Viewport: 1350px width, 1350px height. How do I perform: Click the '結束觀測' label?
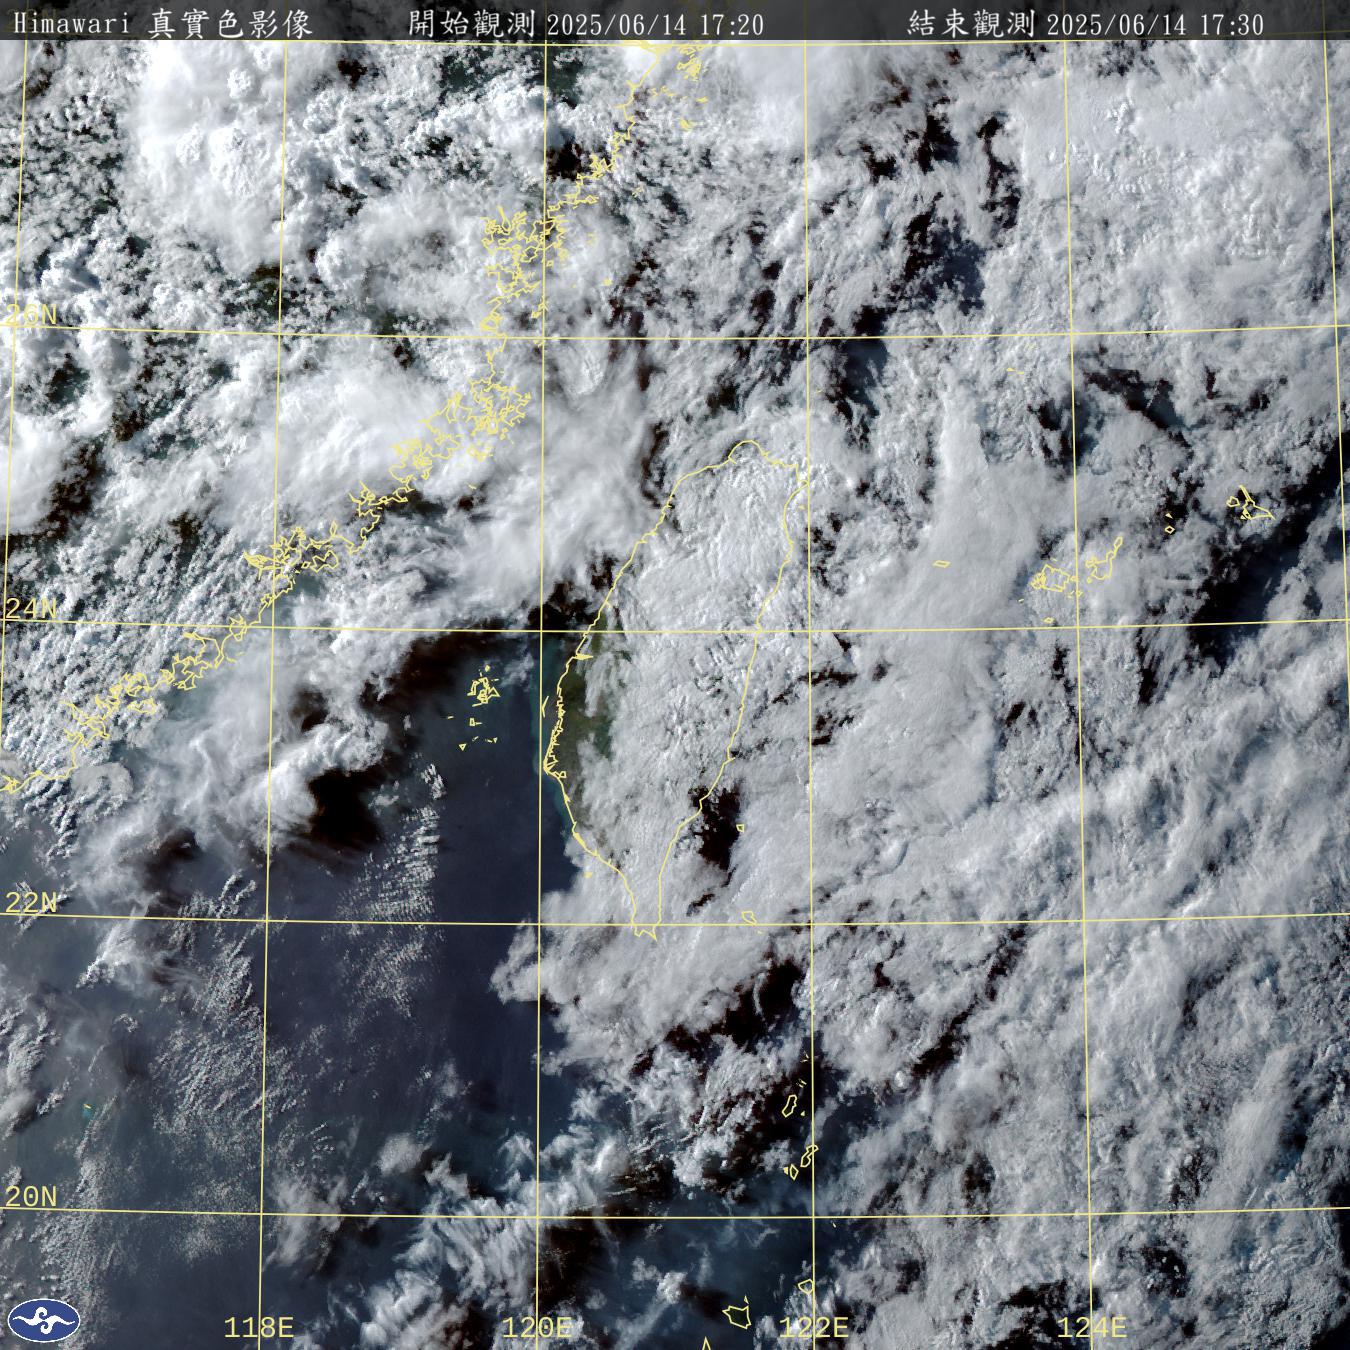[x=973, y=24]
